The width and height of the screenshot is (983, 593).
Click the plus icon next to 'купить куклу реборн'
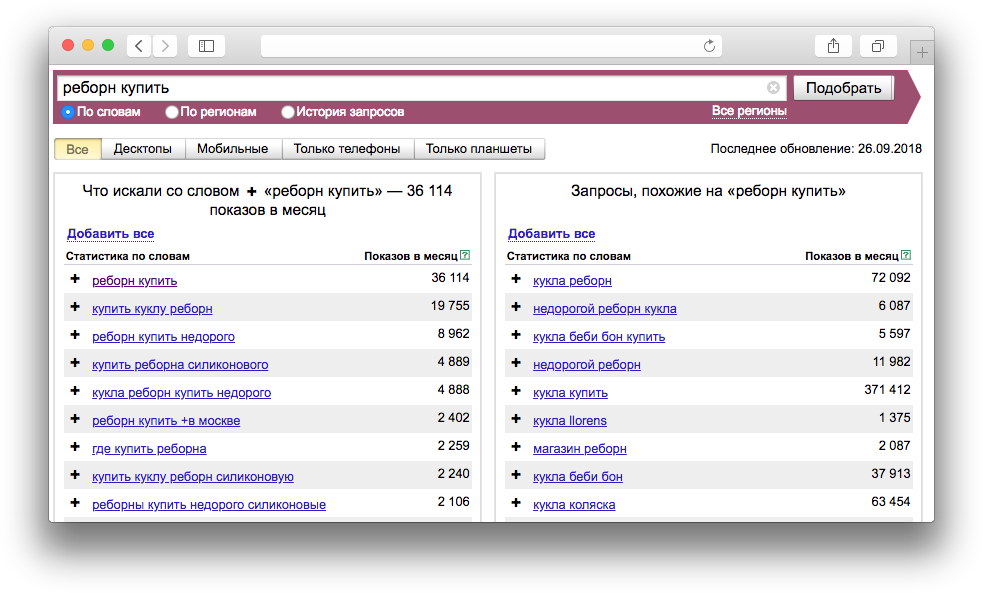click(75, 307)
